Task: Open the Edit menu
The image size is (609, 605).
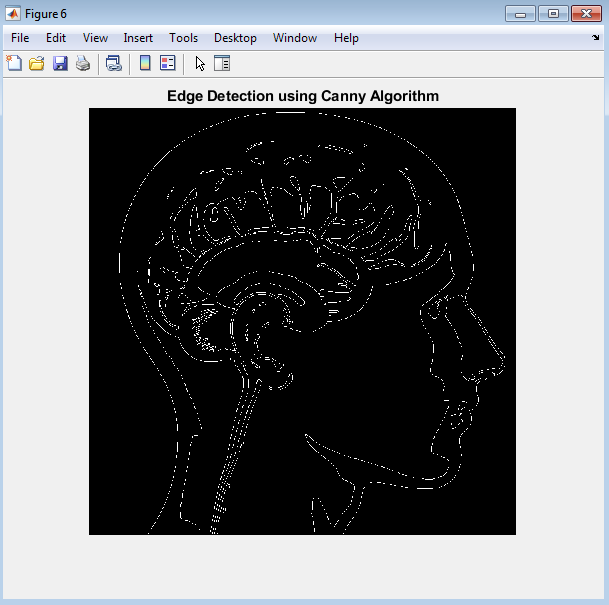Action: (56, 38)
